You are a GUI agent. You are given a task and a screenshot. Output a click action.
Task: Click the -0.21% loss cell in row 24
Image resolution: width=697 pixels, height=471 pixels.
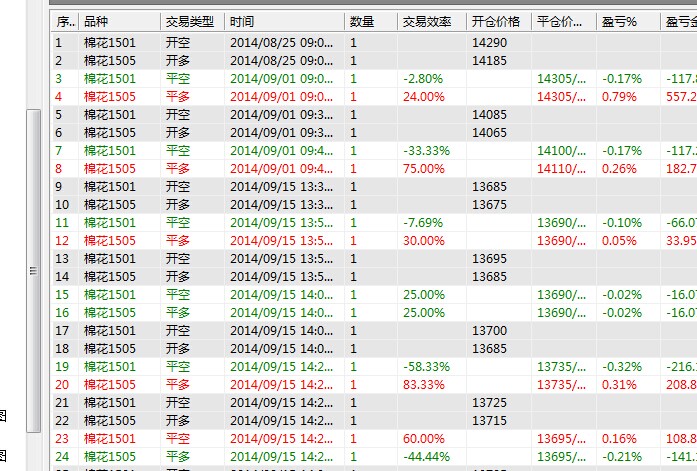(x=622, y=456)
